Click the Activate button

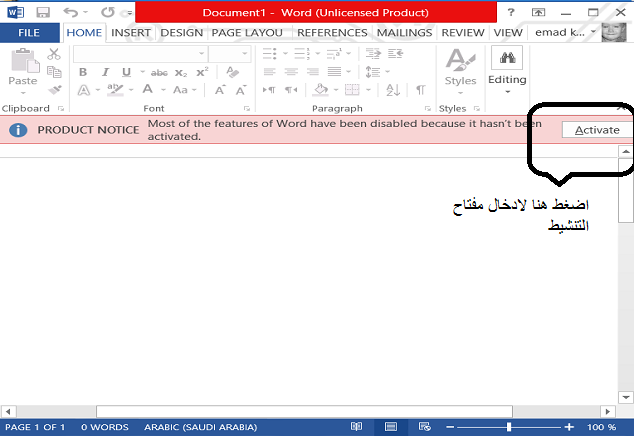tap(597, 130)
